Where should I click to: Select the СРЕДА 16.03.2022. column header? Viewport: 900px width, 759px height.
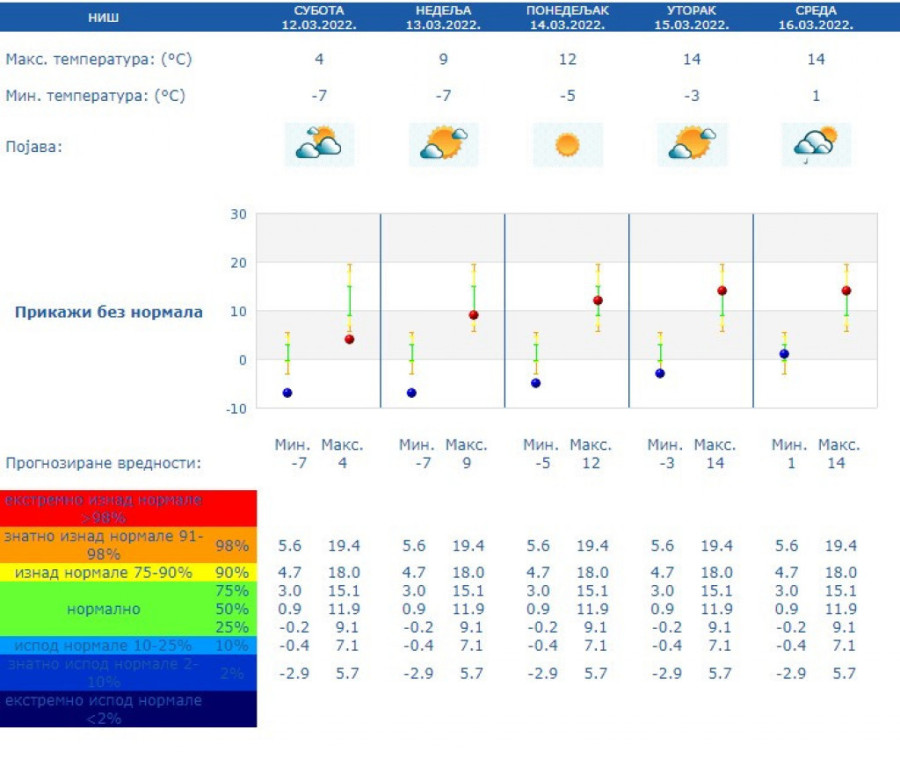815,18
